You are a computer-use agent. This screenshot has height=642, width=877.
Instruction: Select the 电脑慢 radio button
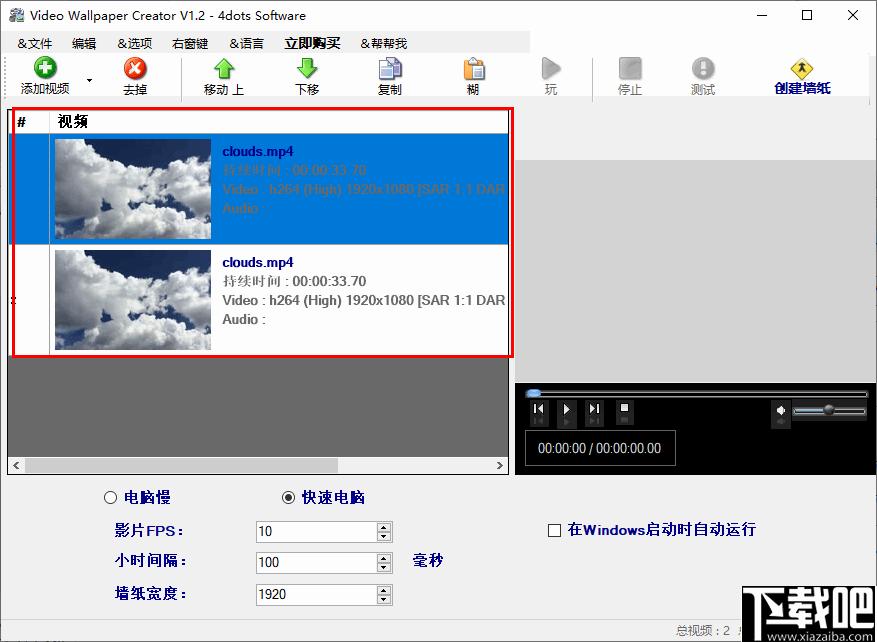(x=110, y=497)
